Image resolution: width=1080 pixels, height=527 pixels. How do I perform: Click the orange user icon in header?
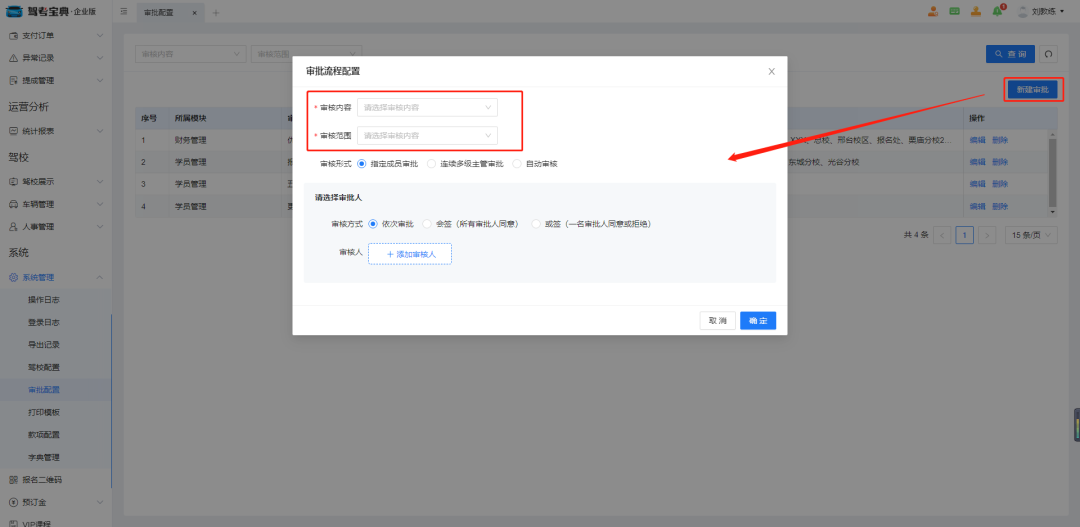pos(933,11)
